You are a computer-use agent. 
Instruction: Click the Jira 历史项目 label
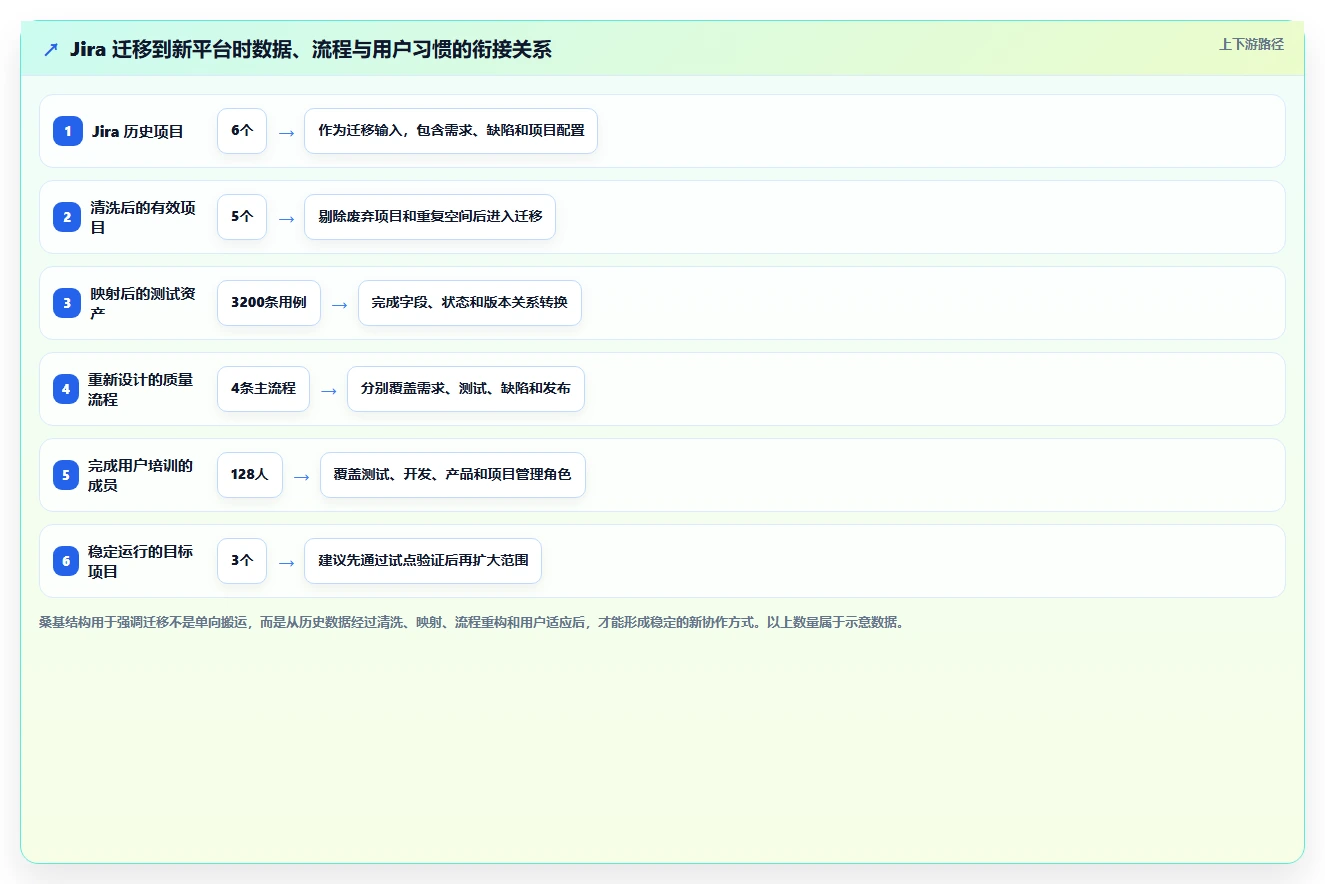[138, 131]
